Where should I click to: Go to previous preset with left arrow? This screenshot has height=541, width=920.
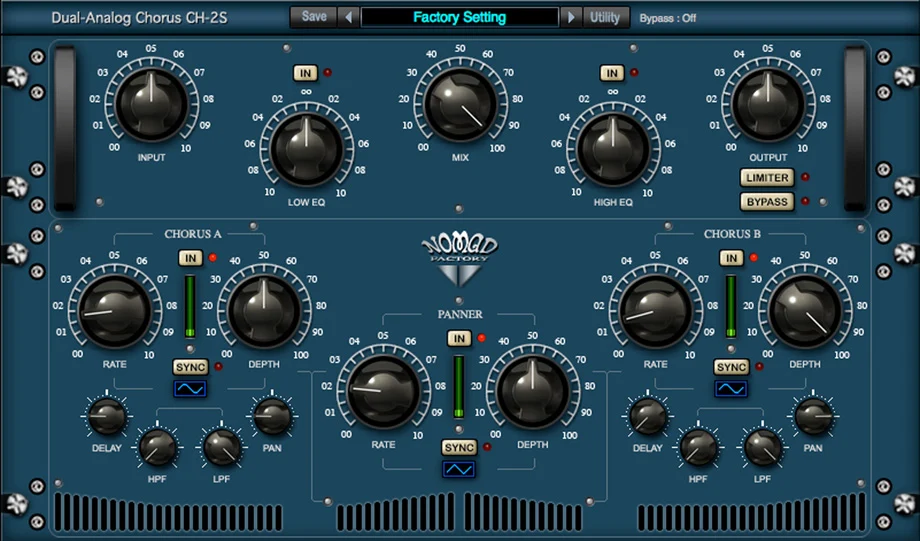tap(349, 18)
